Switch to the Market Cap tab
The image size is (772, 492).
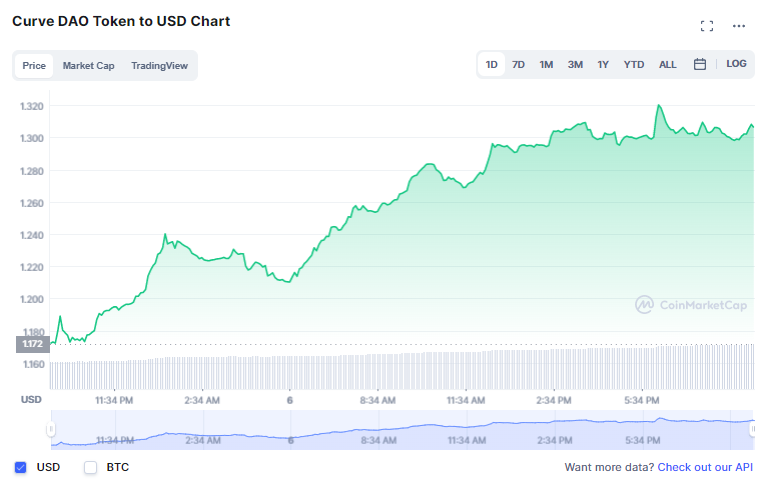89,66
